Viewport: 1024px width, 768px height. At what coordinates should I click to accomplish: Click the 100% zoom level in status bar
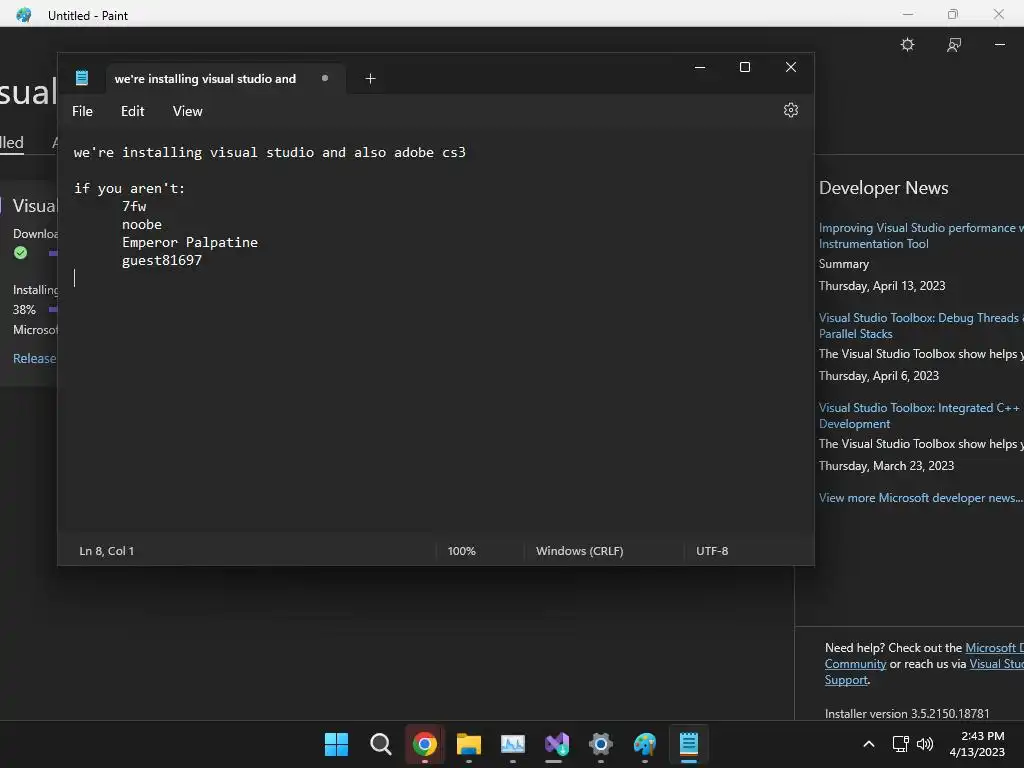(x=462, y=551)
